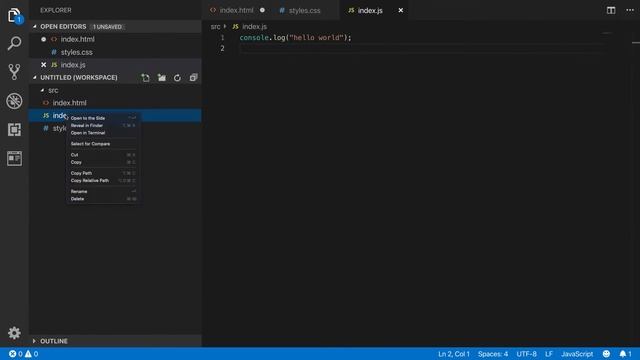640x360 pixels.
Task: Click the New Folder icon in workspace header
Action: click(x=162, y=78)
